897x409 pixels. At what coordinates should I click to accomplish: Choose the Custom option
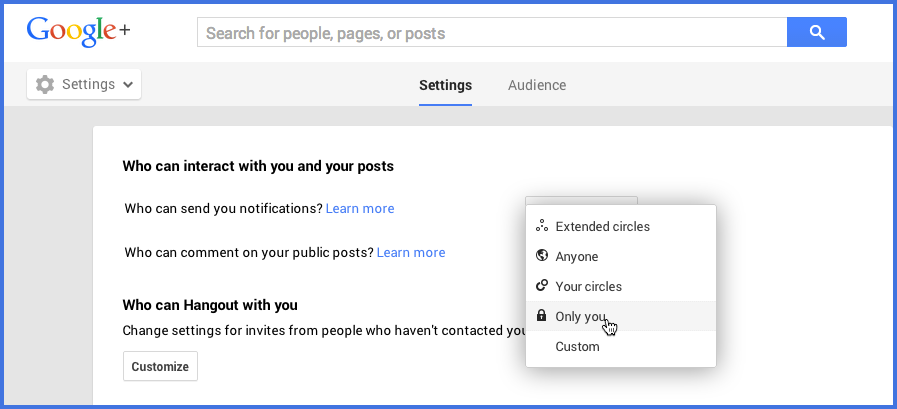(x=621, y=346)
